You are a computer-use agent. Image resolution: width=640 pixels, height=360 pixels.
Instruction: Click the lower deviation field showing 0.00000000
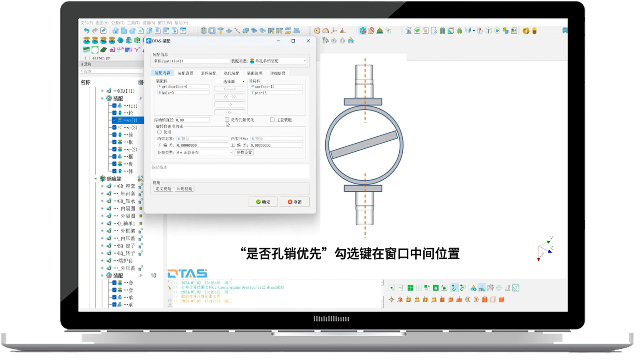coord(202,145)
